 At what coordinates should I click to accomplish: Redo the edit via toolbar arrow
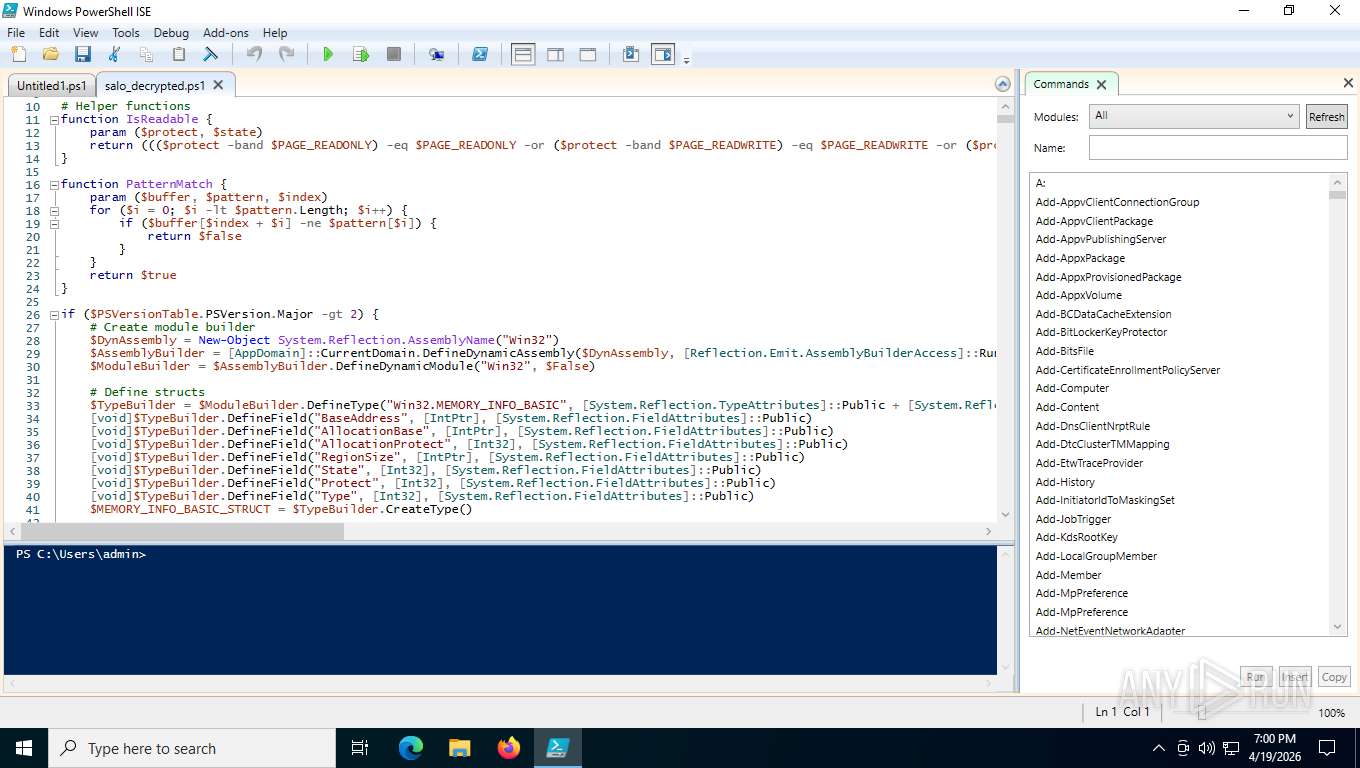coord(286,54)
